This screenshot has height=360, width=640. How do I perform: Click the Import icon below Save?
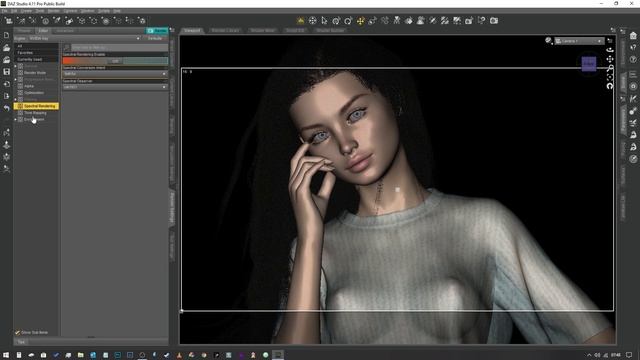pyautogui.click(x=7, y=84)
